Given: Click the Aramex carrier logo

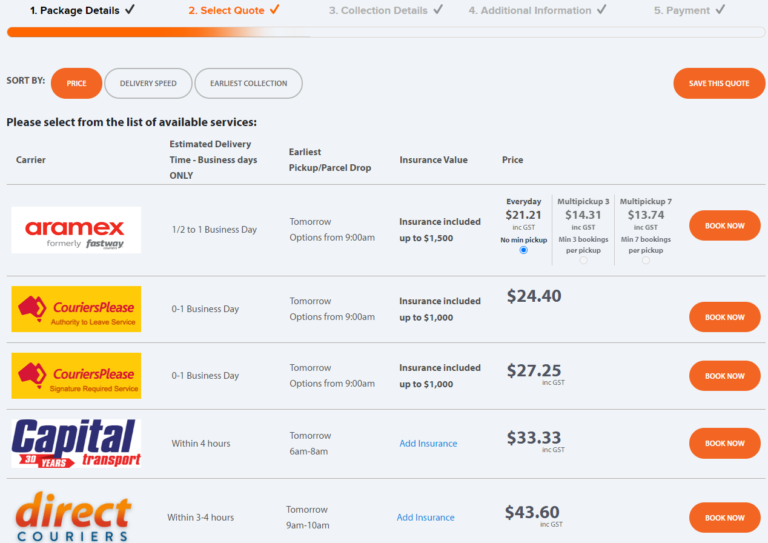Looking at the screenshot, I should [x=76, y=230].
